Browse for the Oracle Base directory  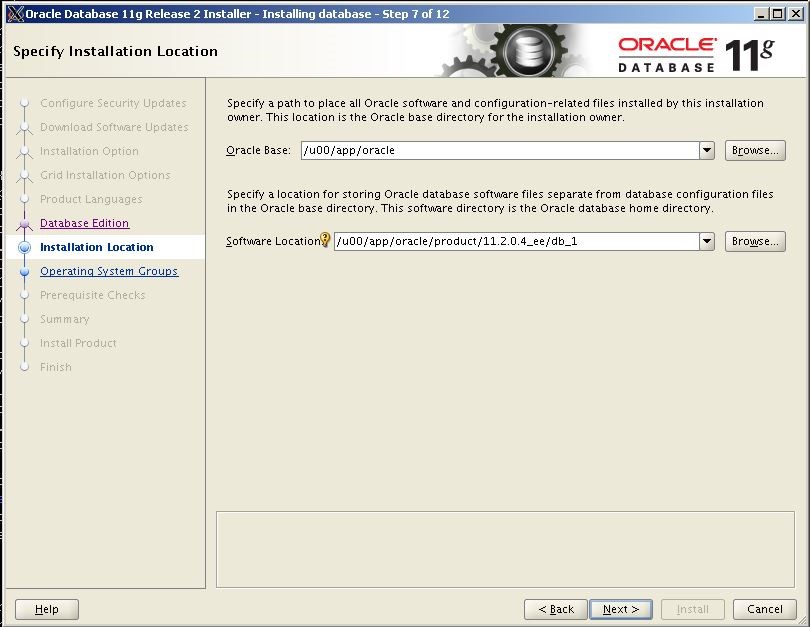755,150
